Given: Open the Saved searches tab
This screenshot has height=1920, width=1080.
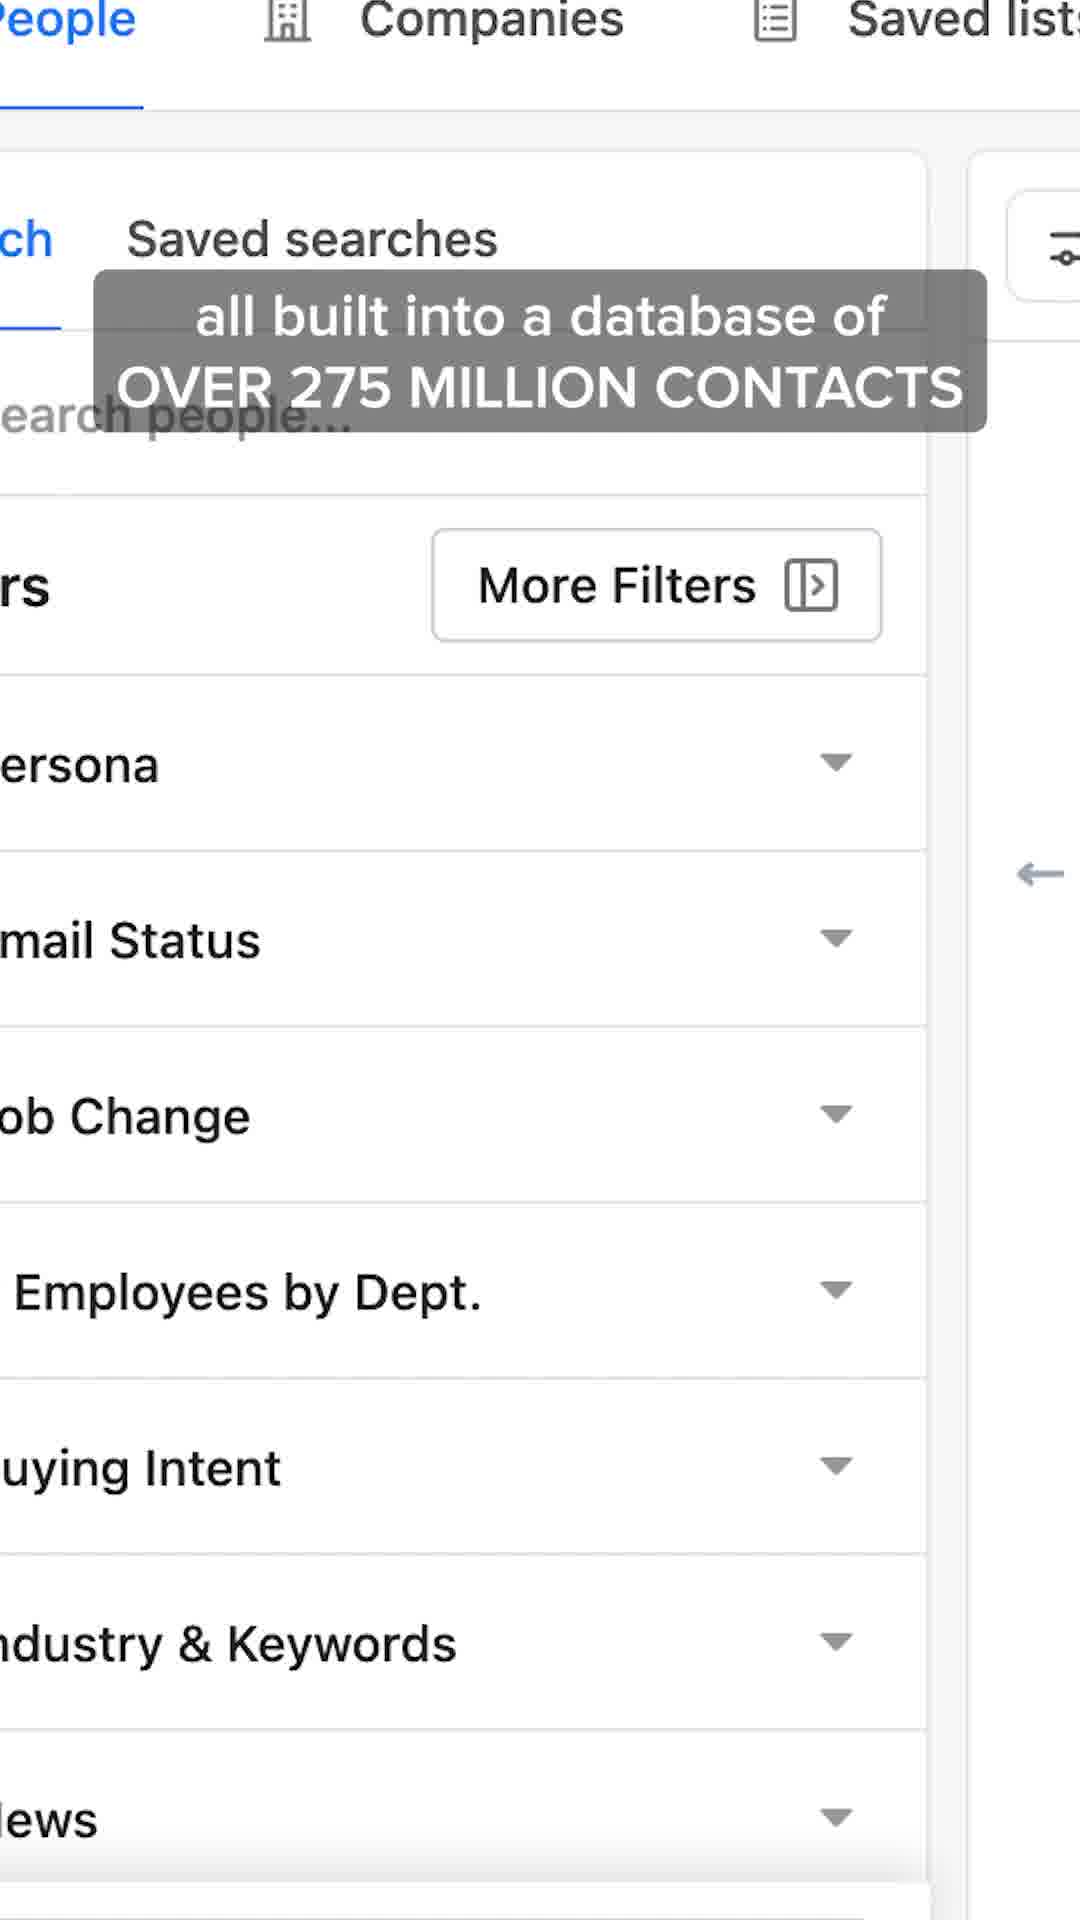Looking at the screenshot, I should [312, 240].
